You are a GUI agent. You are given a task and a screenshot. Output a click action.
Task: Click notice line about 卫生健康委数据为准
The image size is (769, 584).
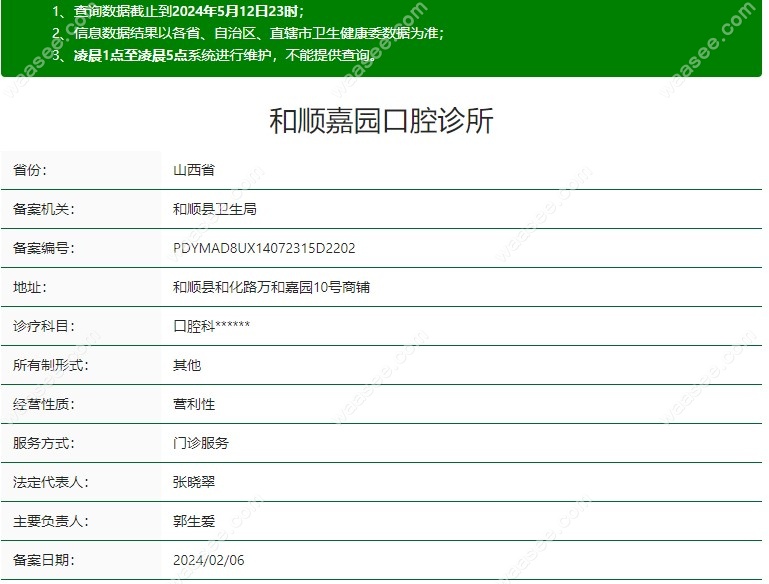point(248,33)
